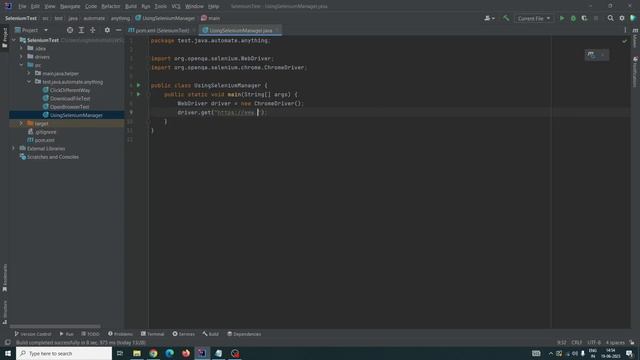Collapse the test.java.automate.anything package

(x=29, y=82)
